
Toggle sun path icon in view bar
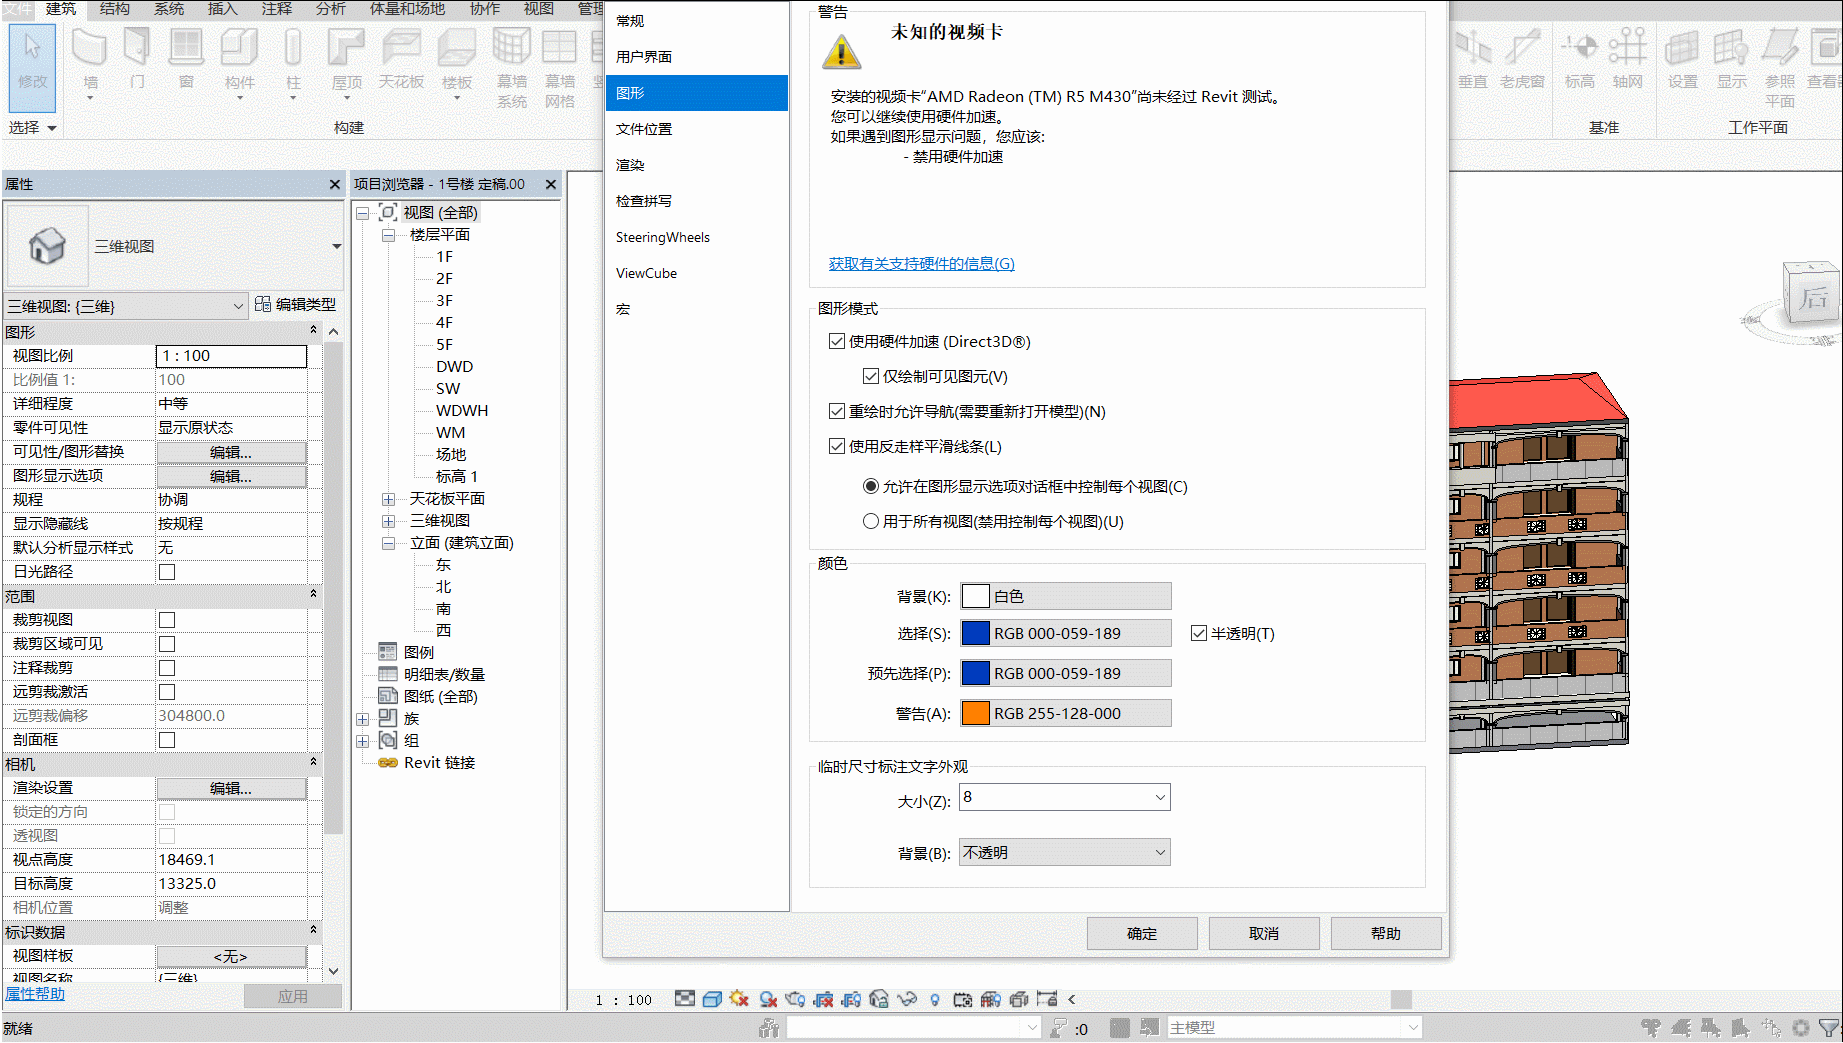(739, 999)
